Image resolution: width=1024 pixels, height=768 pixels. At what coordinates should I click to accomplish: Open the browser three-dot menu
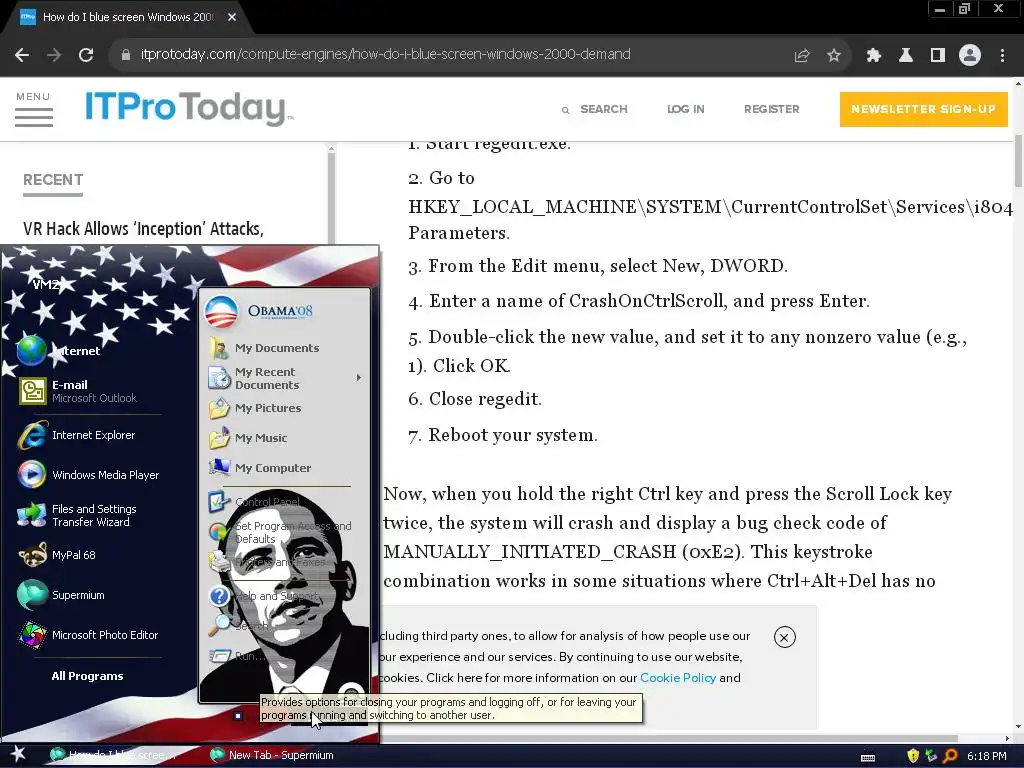point(1002,56)
